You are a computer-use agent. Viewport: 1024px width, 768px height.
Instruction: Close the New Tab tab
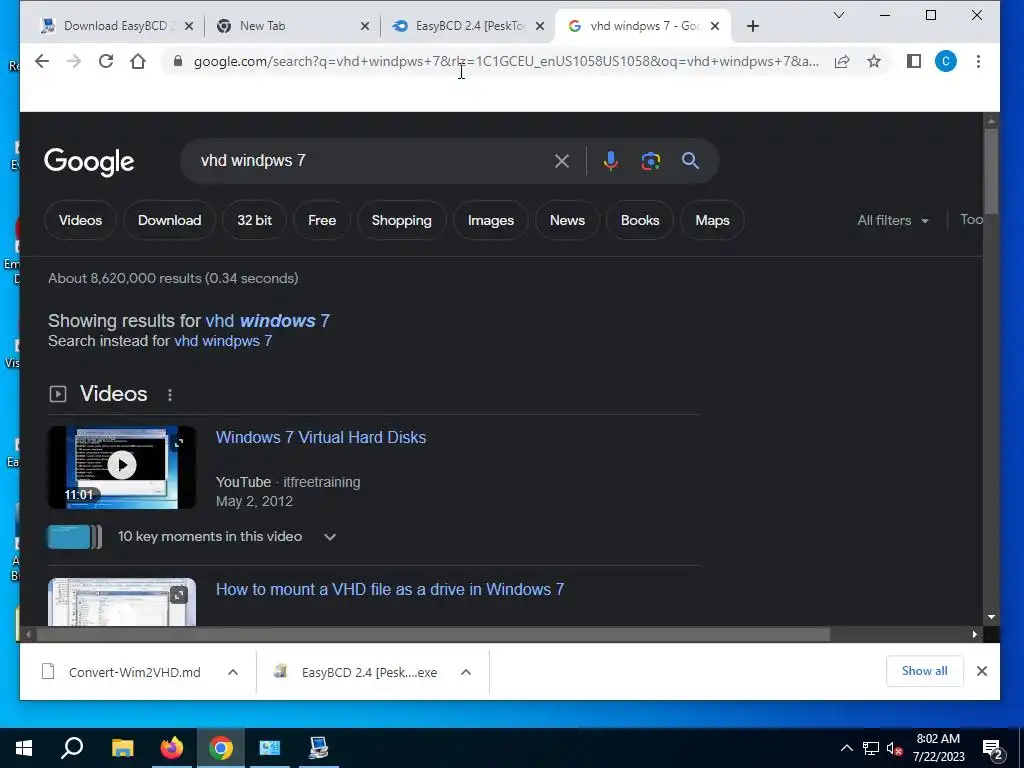pyautogui.click(x=365, y=26)
